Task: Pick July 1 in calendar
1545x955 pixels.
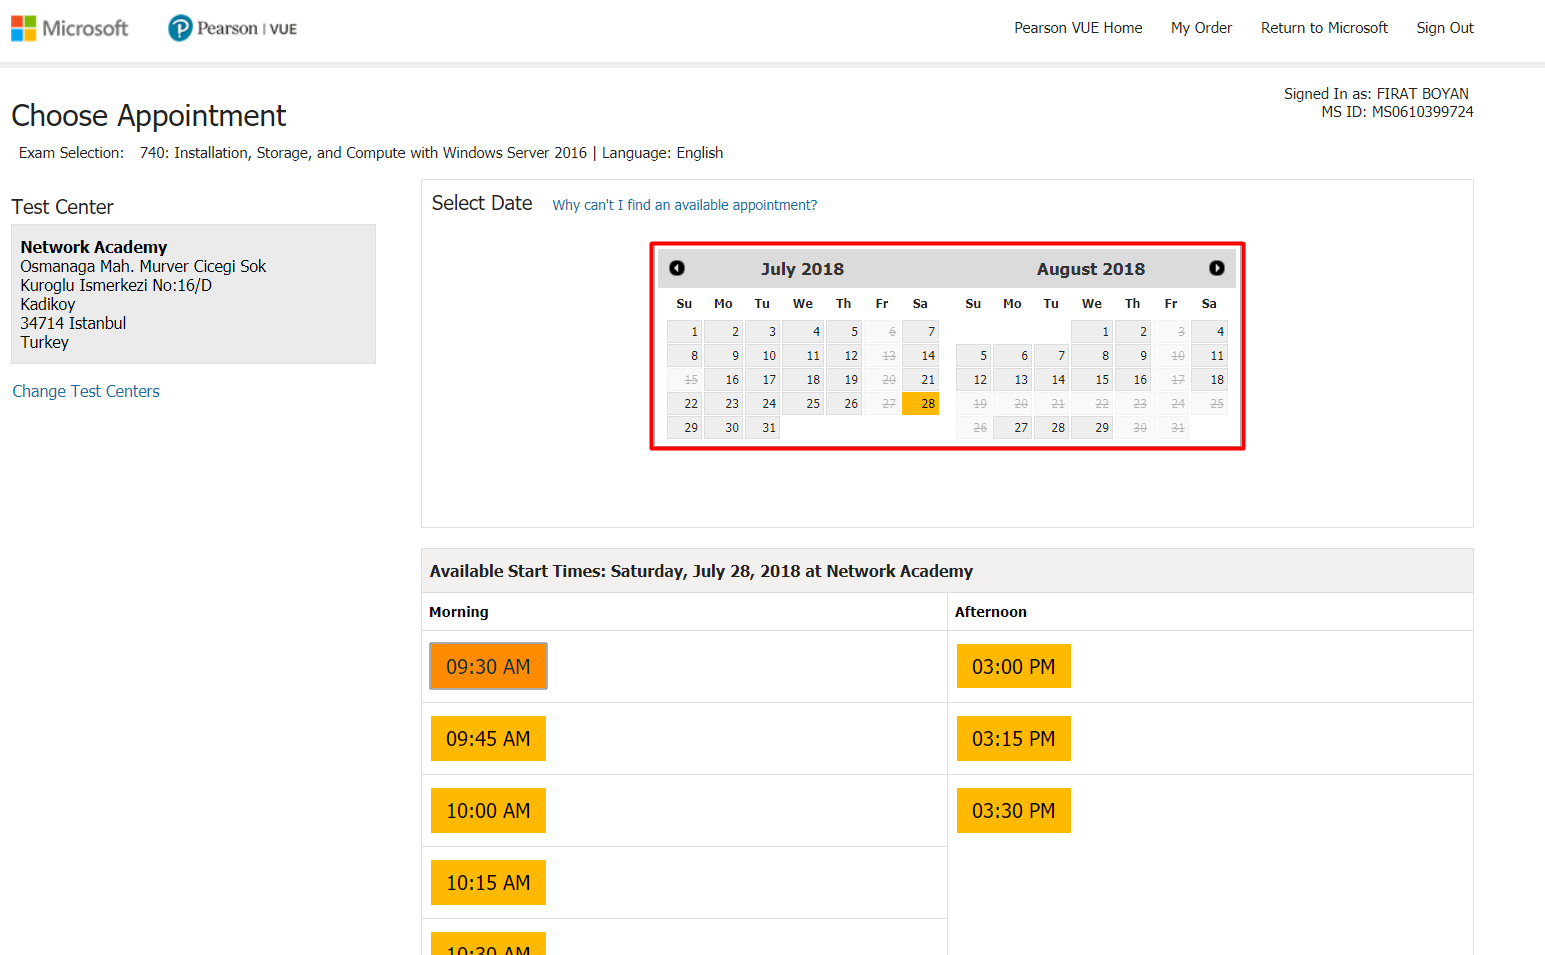Action: (684, 331)
